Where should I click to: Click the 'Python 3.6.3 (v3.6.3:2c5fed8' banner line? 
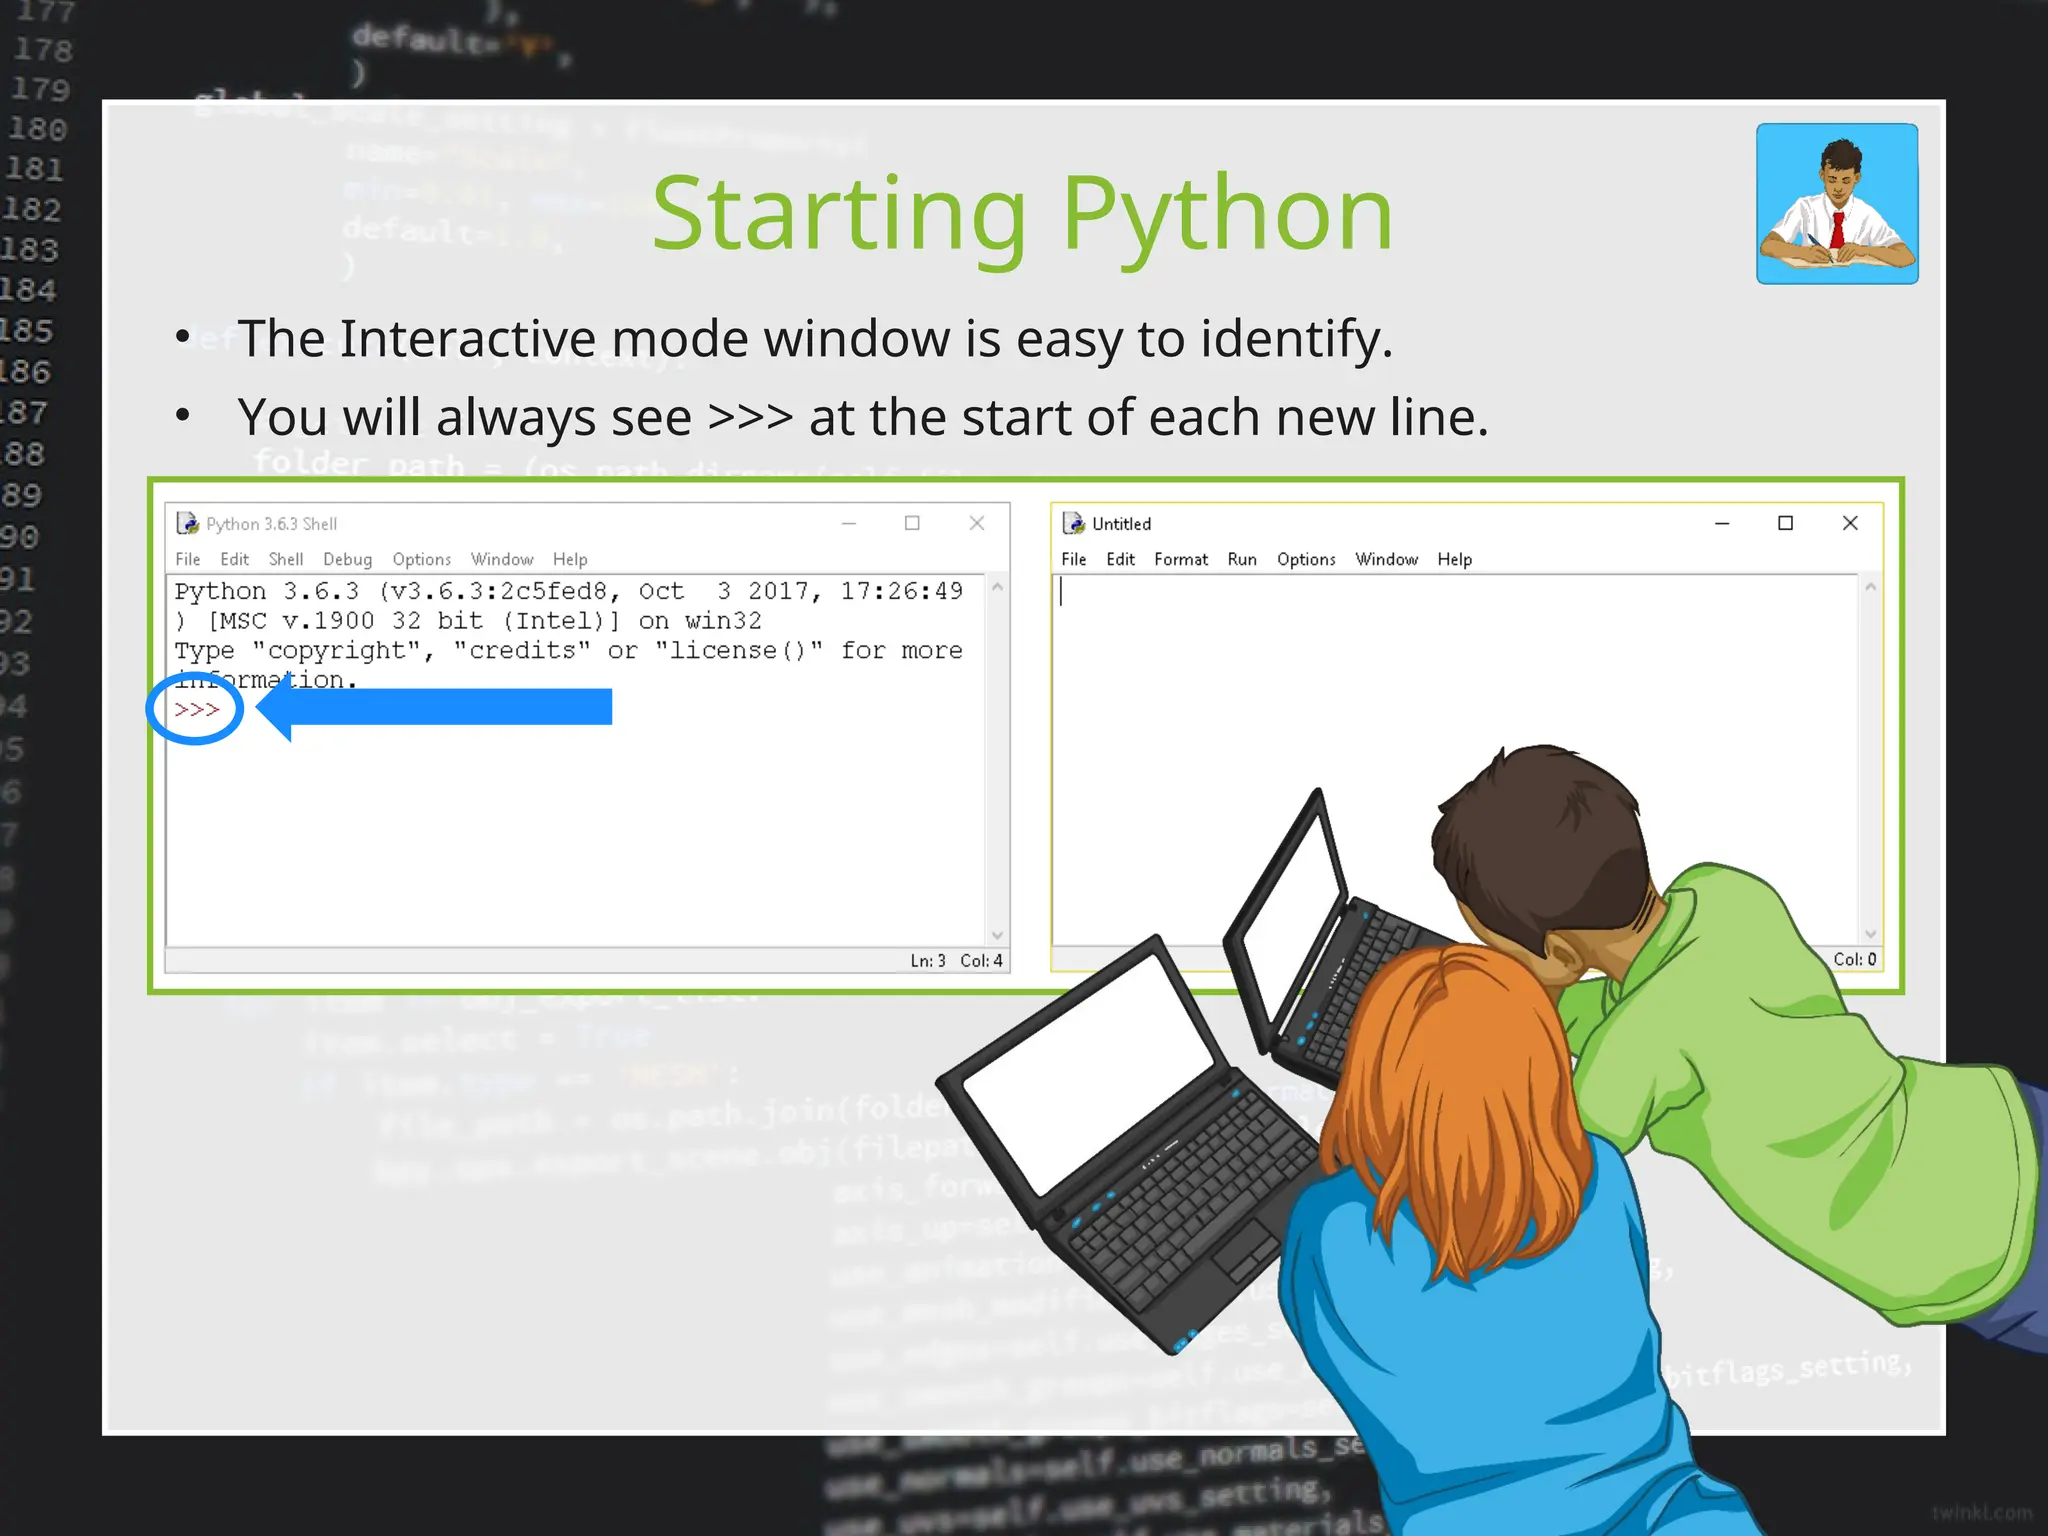pos(568,591)
